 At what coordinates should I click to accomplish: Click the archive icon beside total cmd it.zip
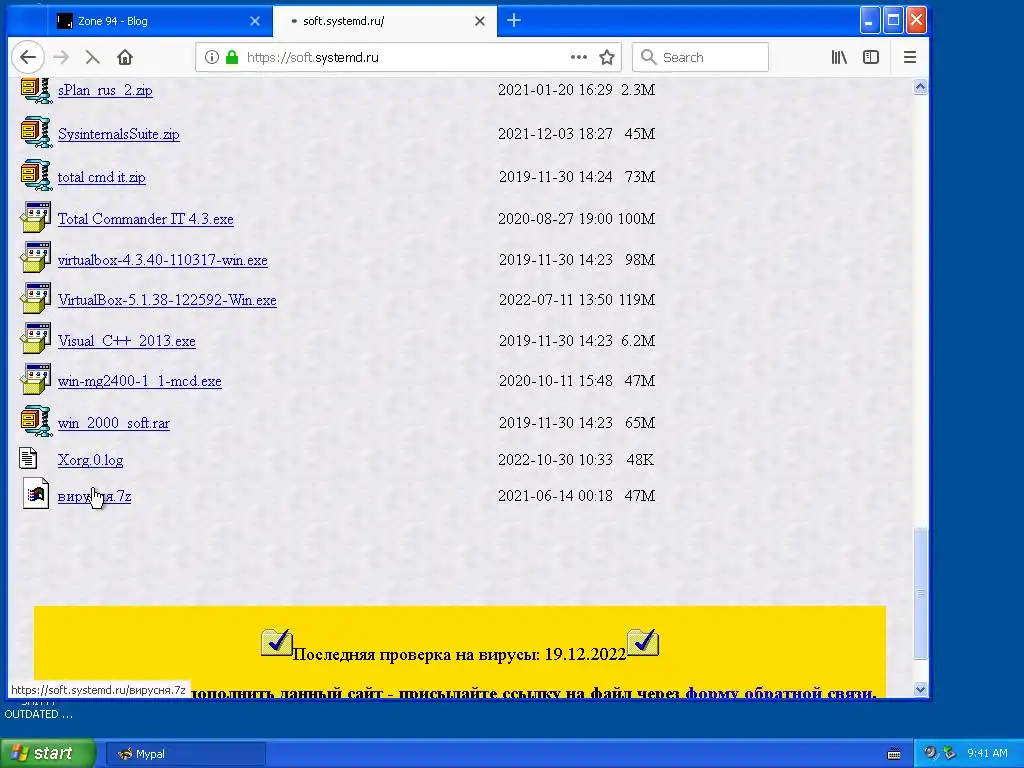coord(36,175)
